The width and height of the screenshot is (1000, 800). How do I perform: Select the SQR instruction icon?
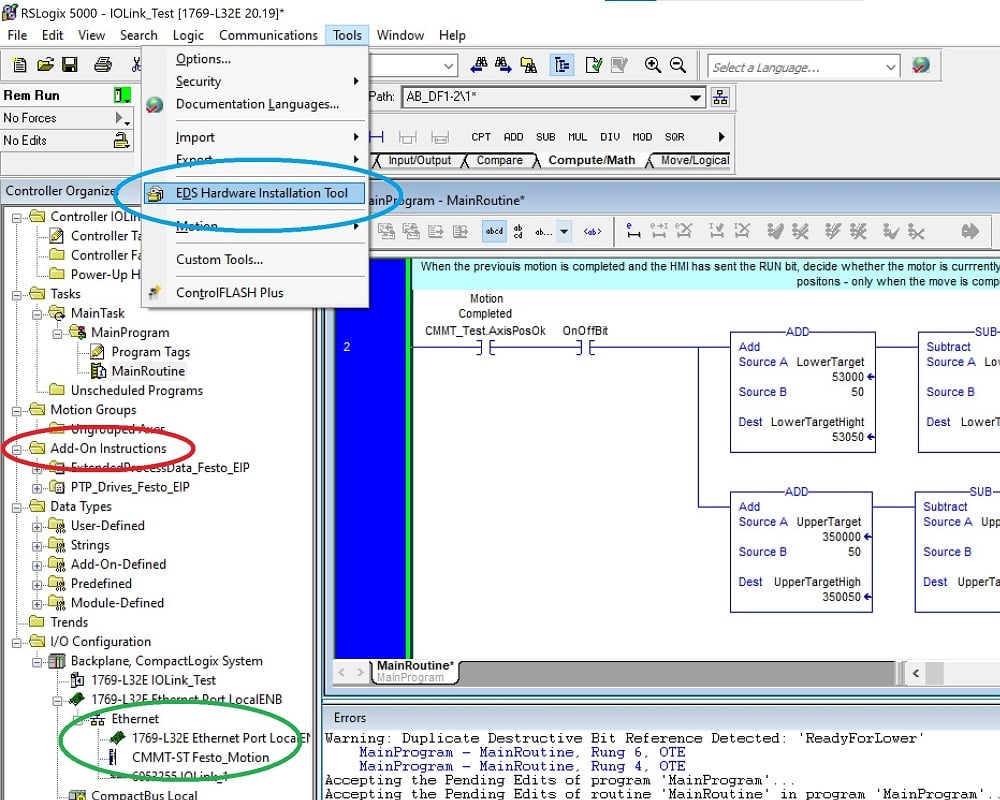(x=673, y=137)
